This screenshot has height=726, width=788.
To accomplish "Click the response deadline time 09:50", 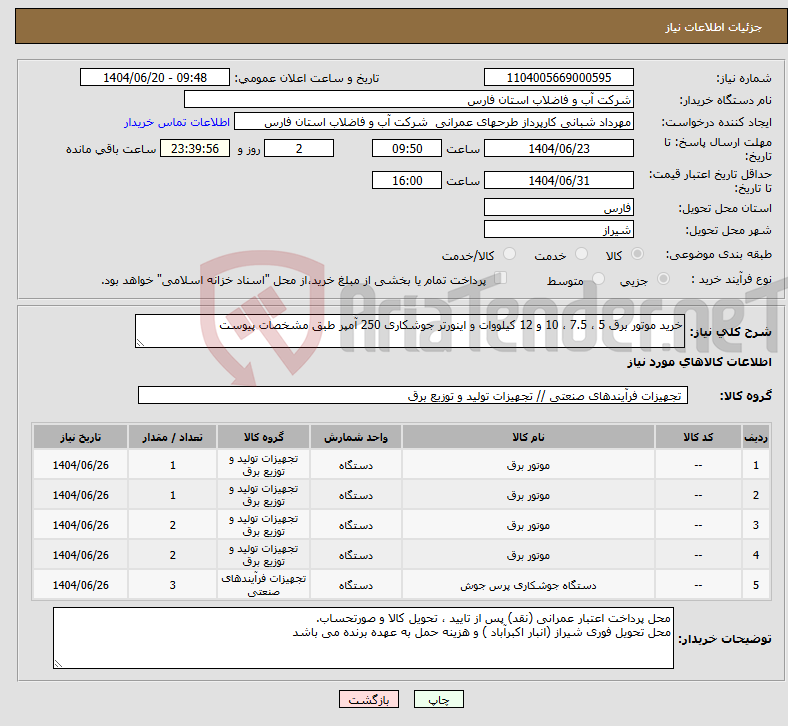I will click(x=407, y=149).
